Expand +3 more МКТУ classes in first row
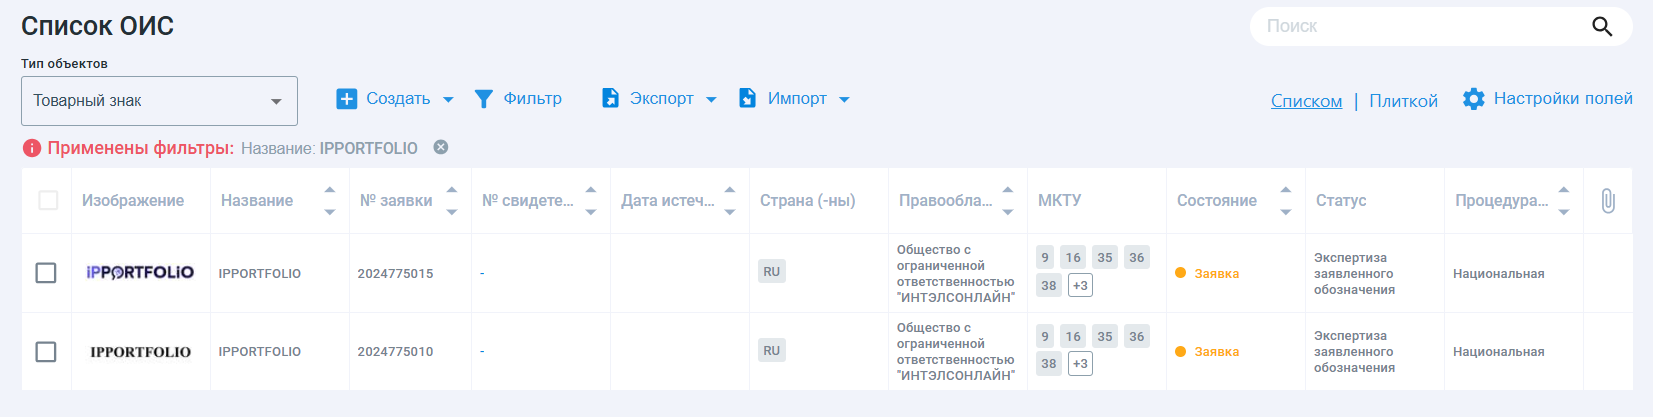 coord(1080,286)
